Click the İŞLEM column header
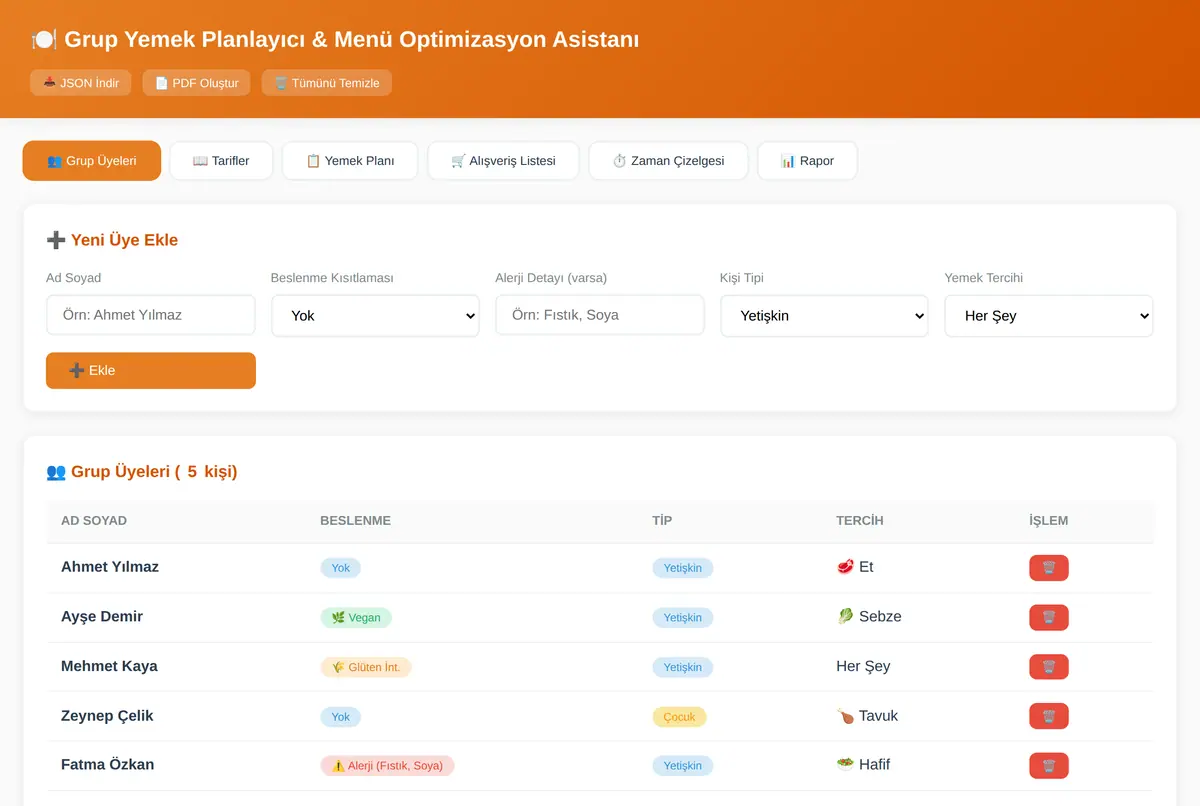Viewport: 1200px width, 806px height. point(1049,521)
